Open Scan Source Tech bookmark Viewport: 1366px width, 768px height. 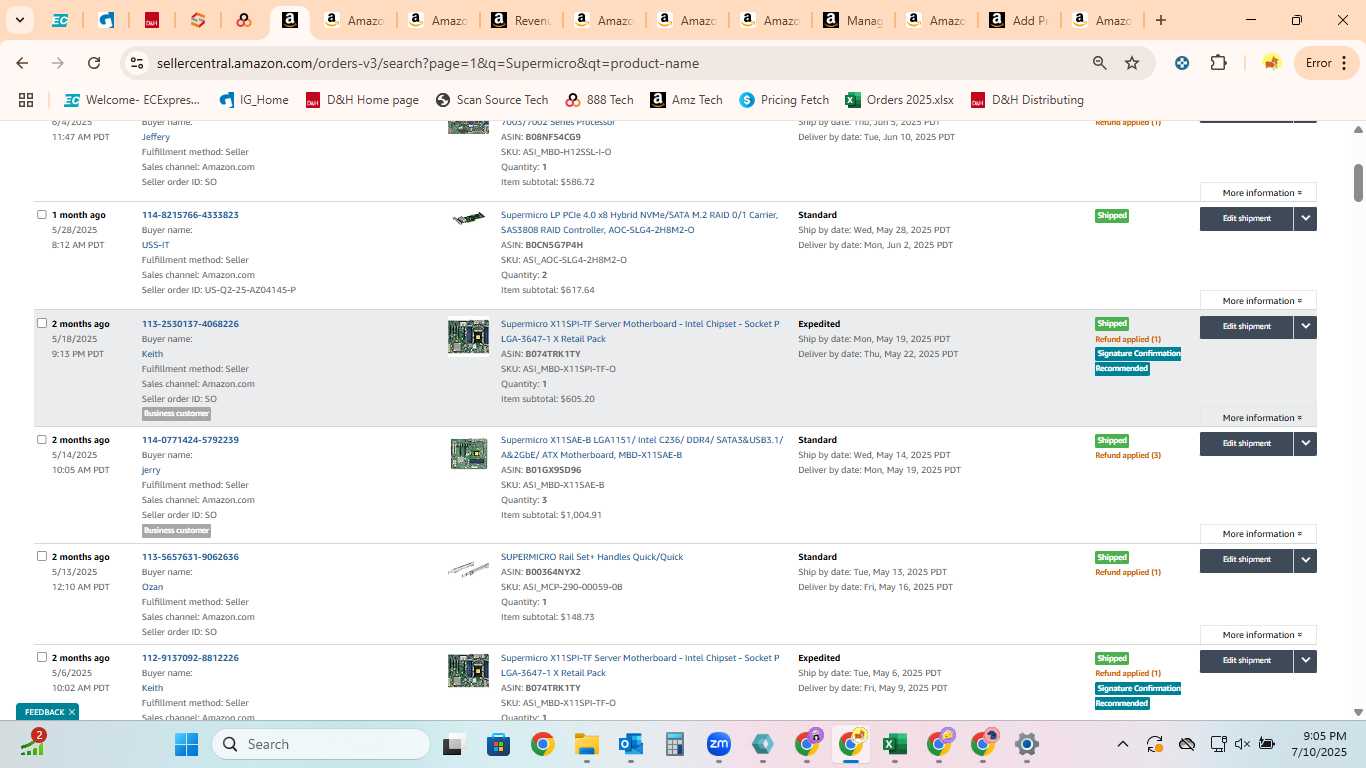tap(492, 100)
